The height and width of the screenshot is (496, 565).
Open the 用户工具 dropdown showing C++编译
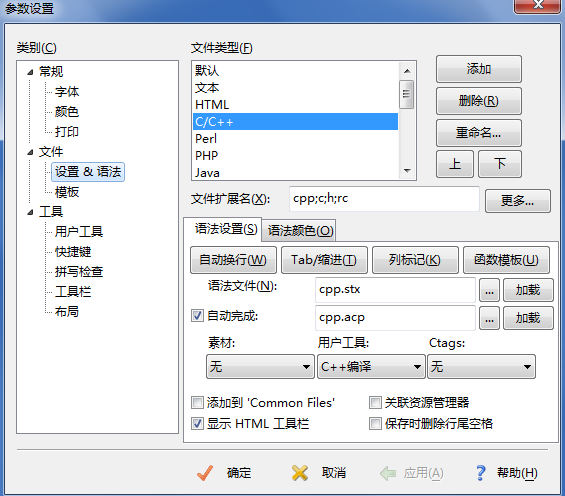[371, 367]
